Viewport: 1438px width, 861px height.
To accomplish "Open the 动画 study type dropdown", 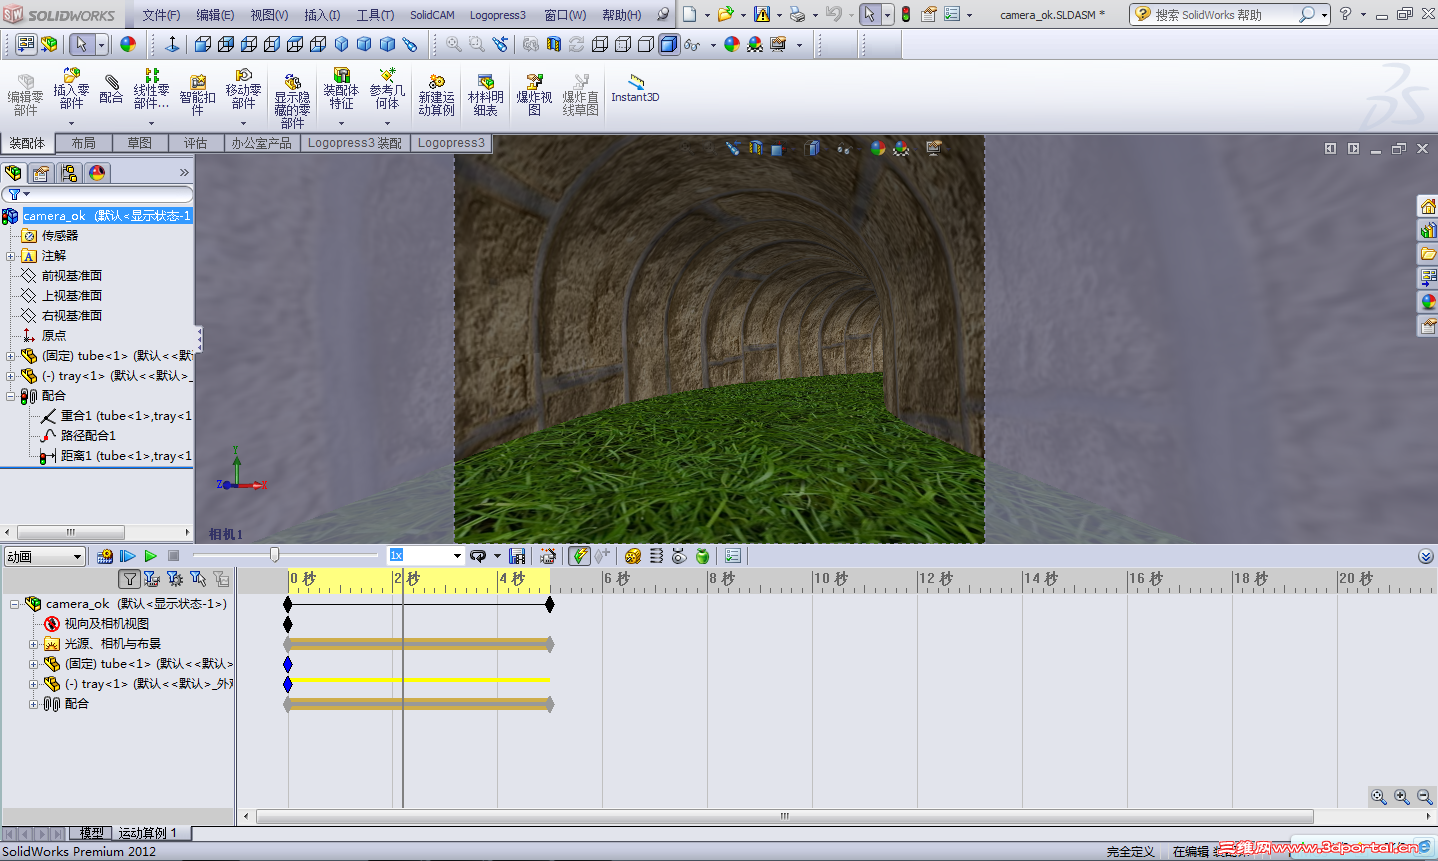I will 76,557.
